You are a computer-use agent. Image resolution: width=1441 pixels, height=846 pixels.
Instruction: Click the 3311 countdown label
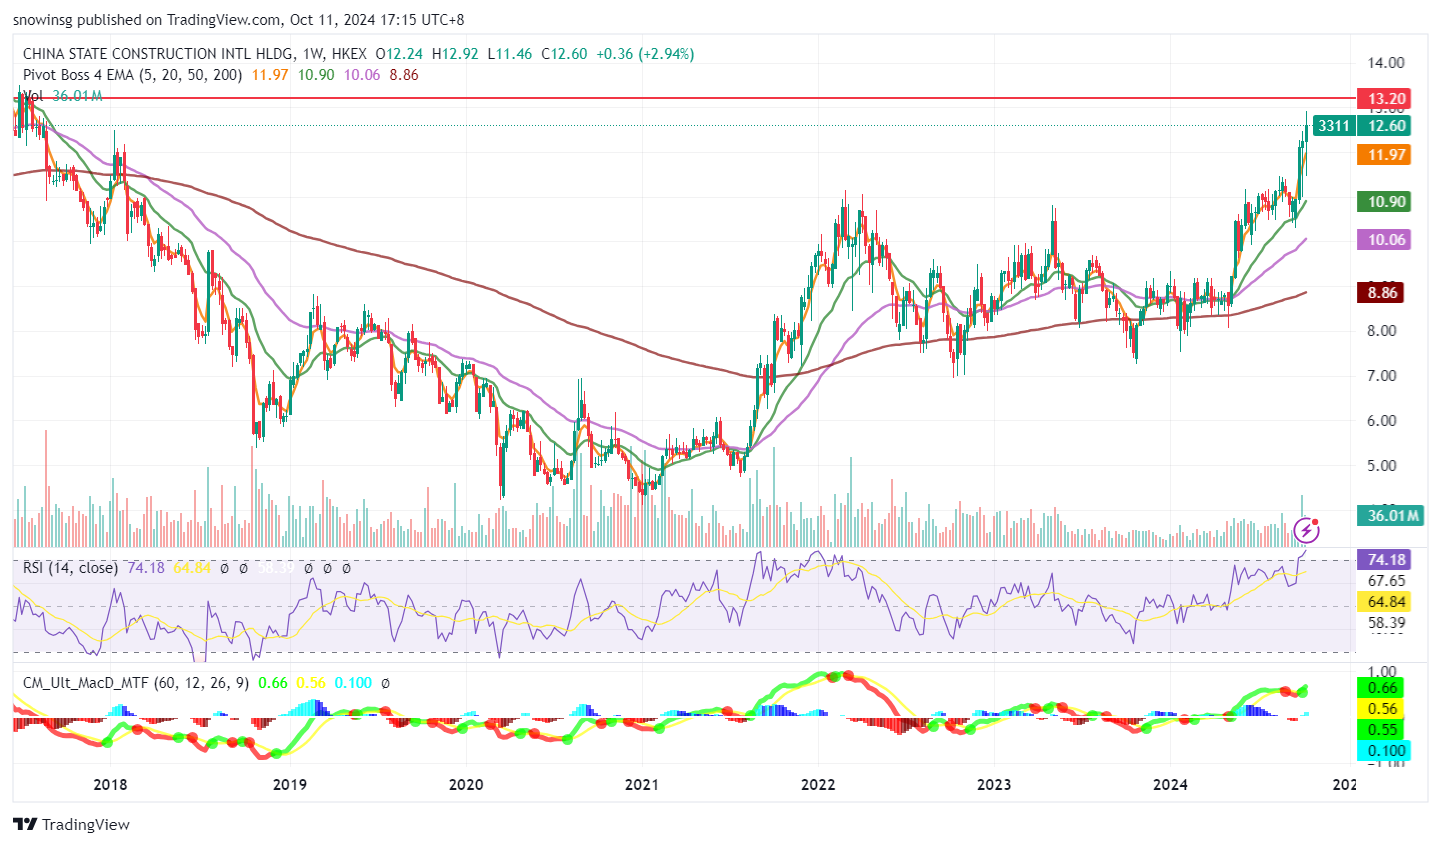click(x=1333, y=126)
